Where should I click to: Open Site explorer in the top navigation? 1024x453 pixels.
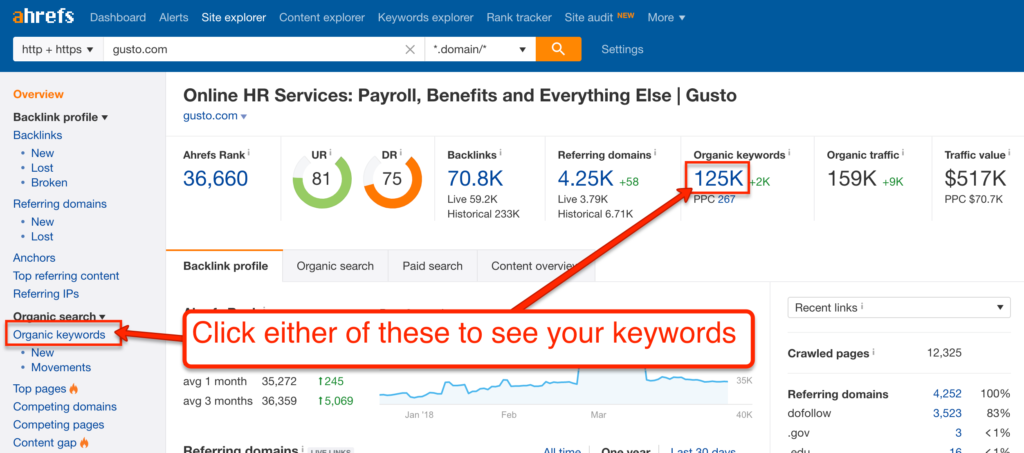click(234, 18)
